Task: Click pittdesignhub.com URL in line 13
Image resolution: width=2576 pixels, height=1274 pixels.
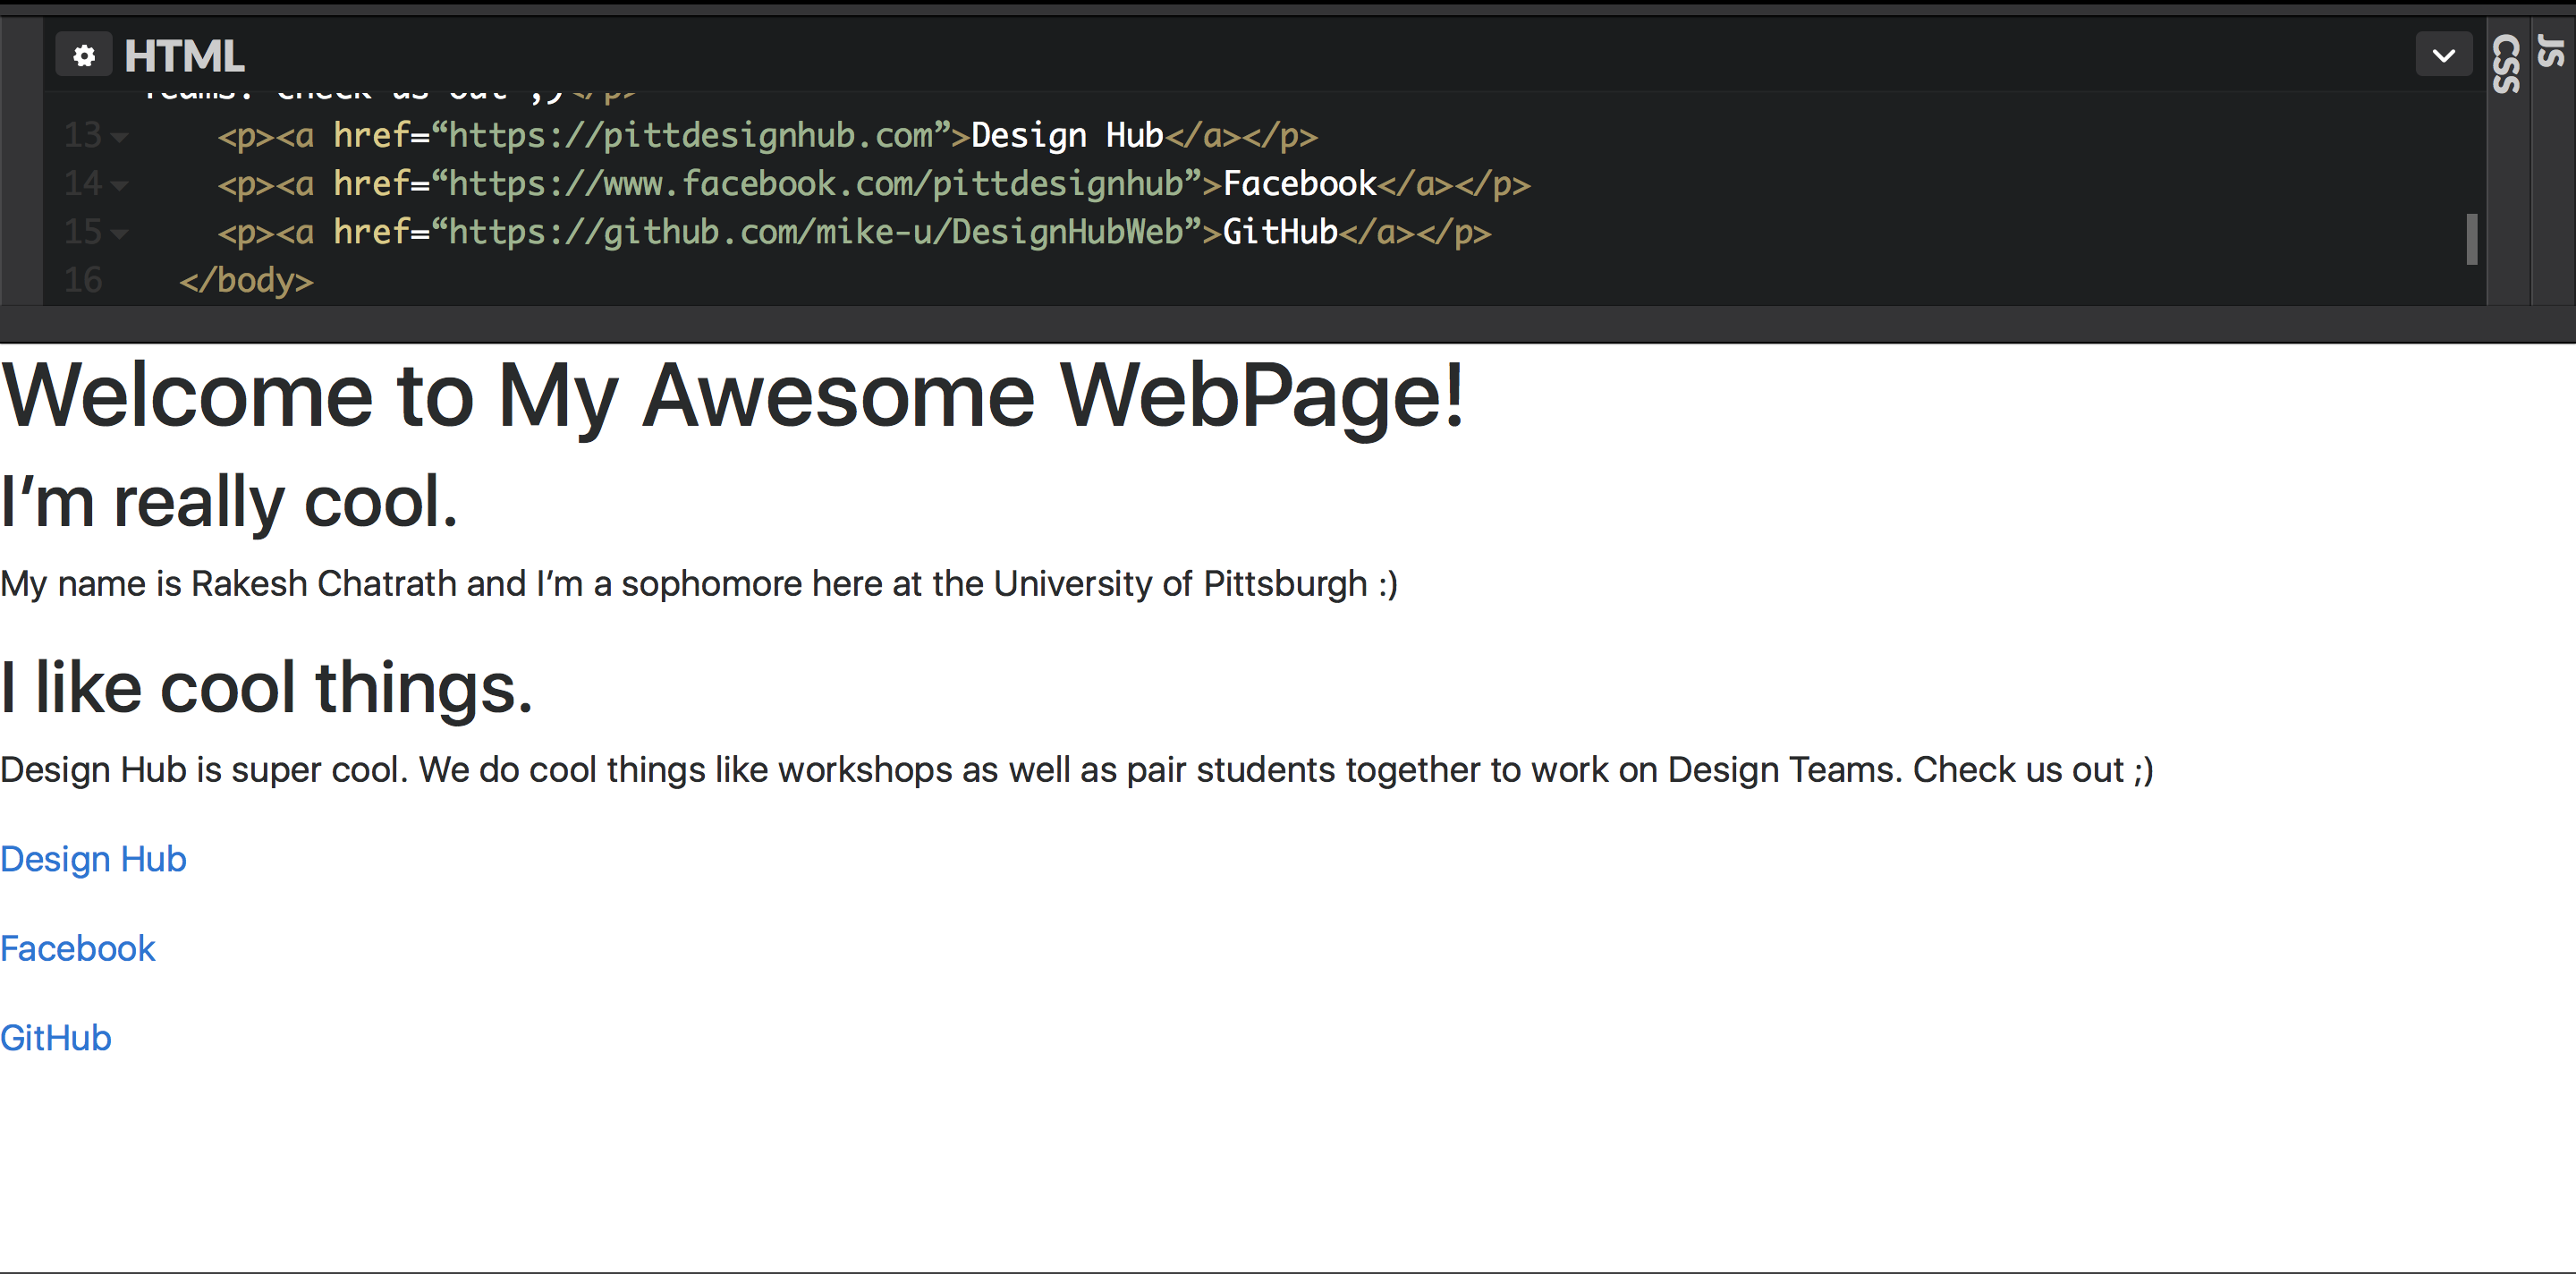Action: click(x=691, y=135)
